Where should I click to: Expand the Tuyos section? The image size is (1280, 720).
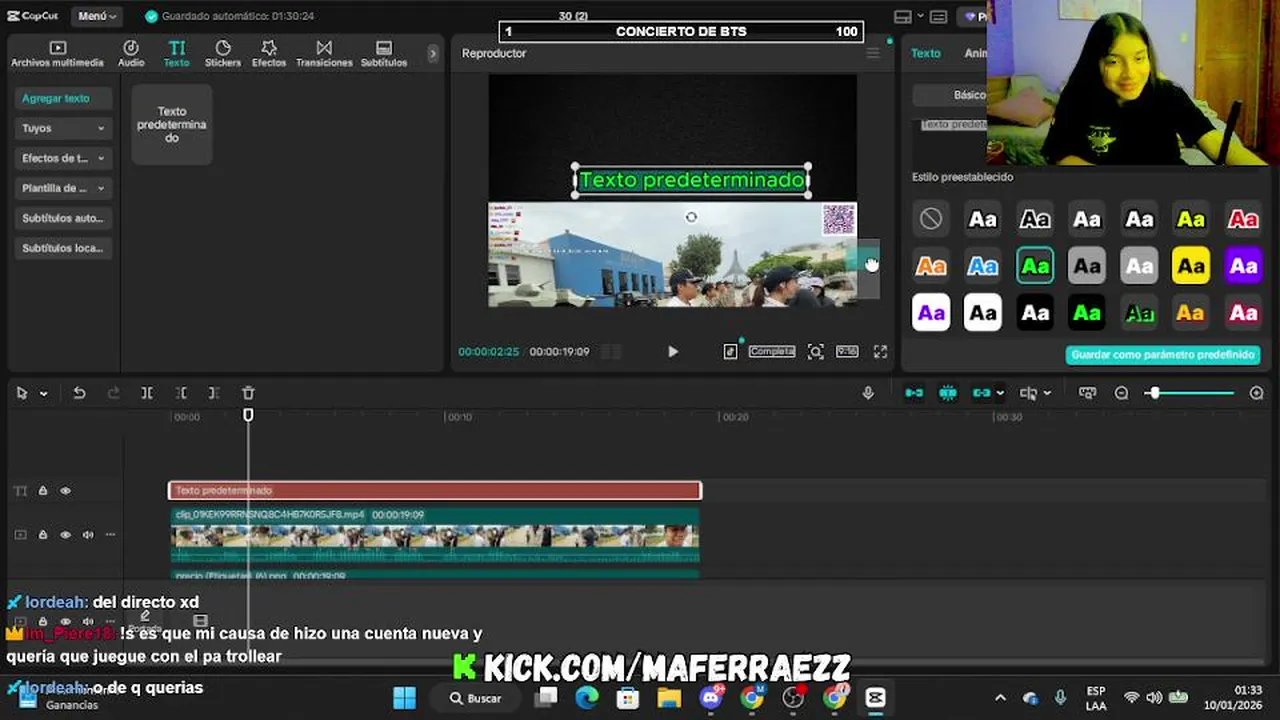click(x=63, y=128)
